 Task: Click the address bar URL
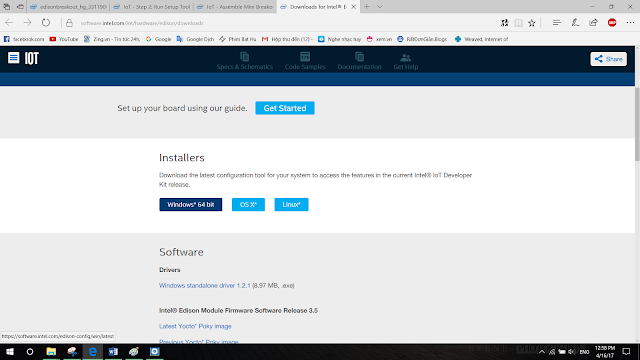click(142, 23)
